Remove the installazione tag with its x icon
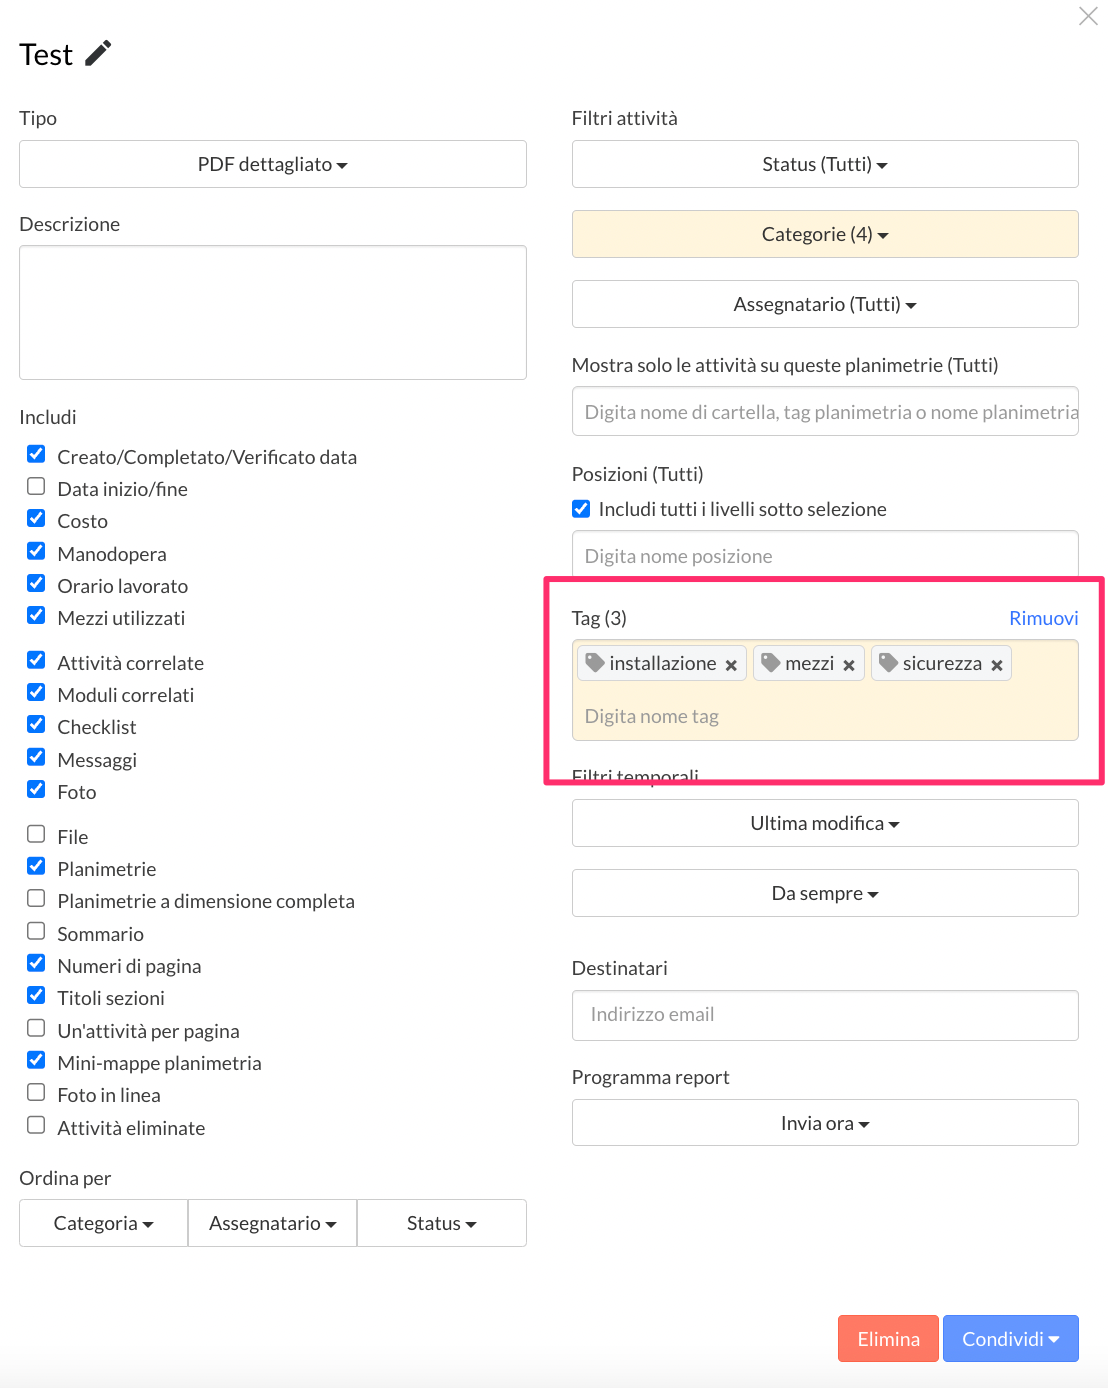 coord(731,665)
